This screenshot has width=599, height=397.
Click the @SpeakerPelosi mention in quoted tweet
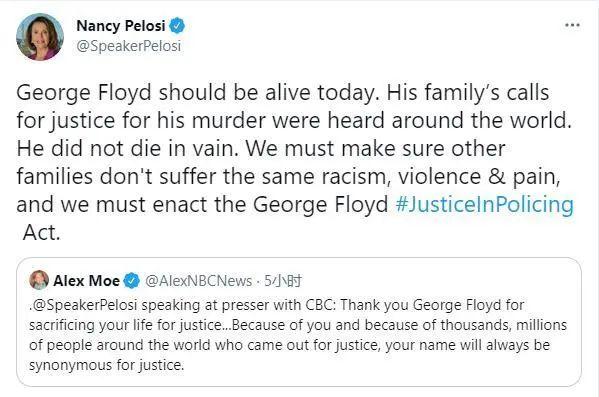(84, 305)
